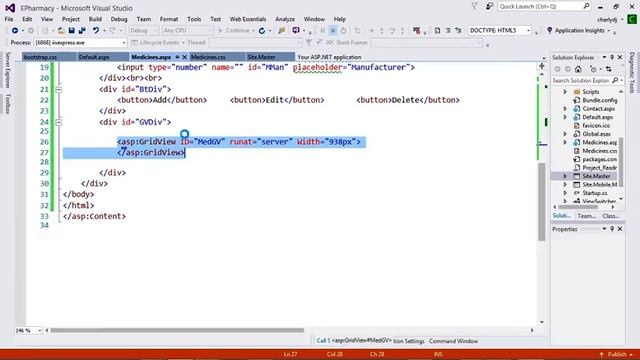Viewport: 640px width, 360px height.
Task: Switch to the Class View panel tab
Action: tap(611, 216)
